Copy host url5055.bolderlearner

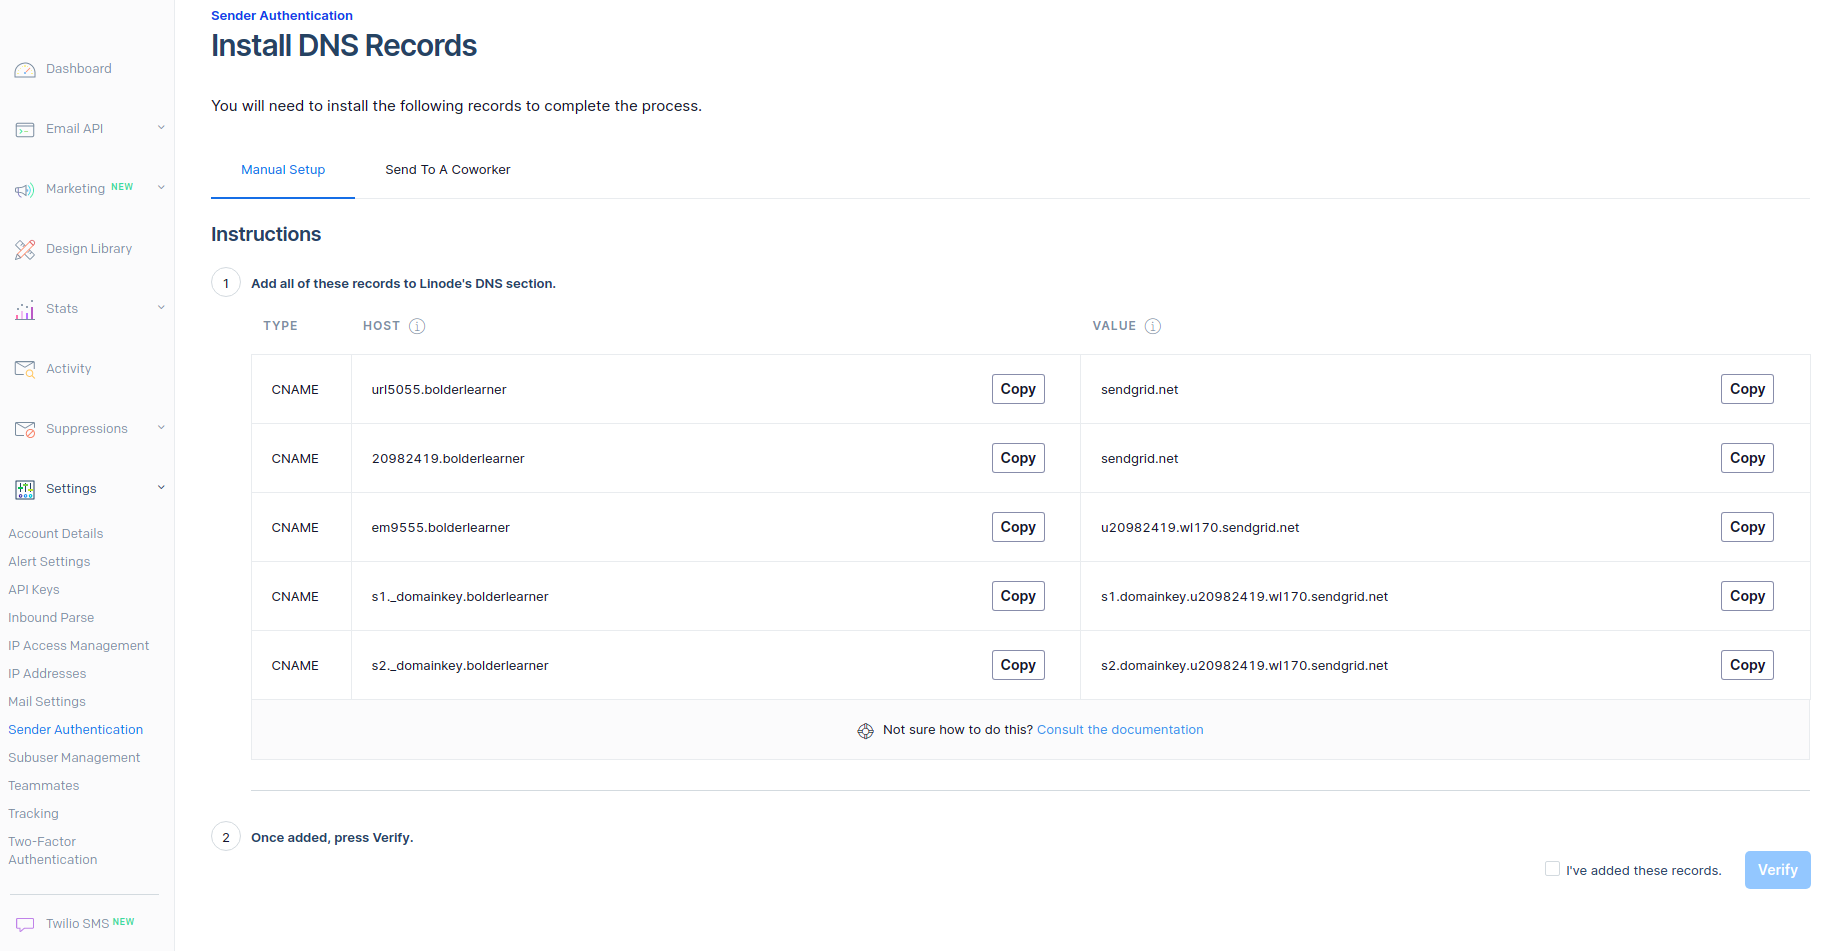(1018, 389)
